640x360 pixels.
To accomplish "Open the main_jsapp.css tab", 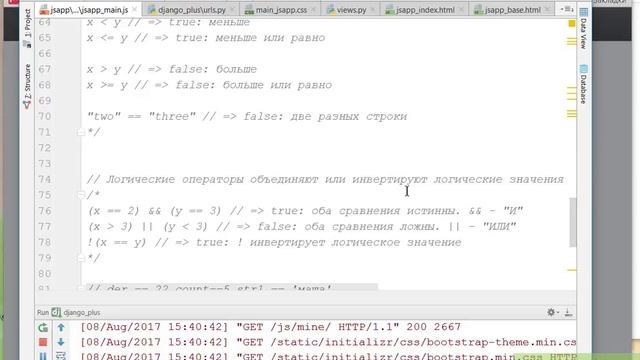I will click(x=281, y=10).
